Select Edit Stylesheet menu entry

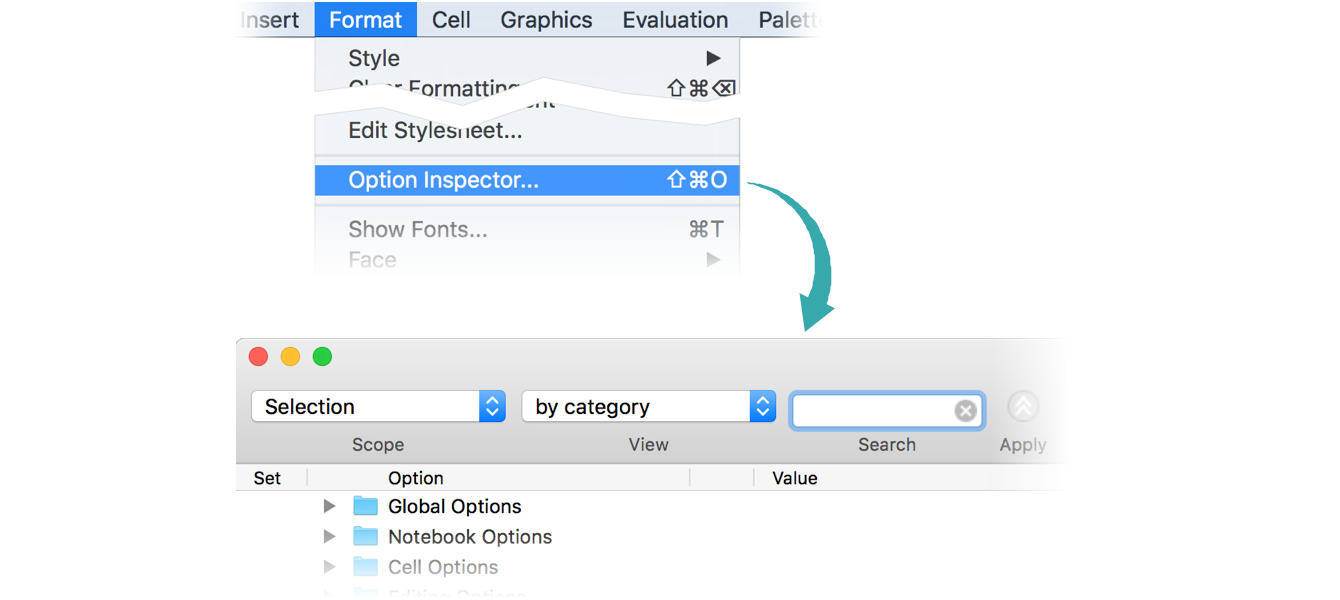click(x=435, y=130)
